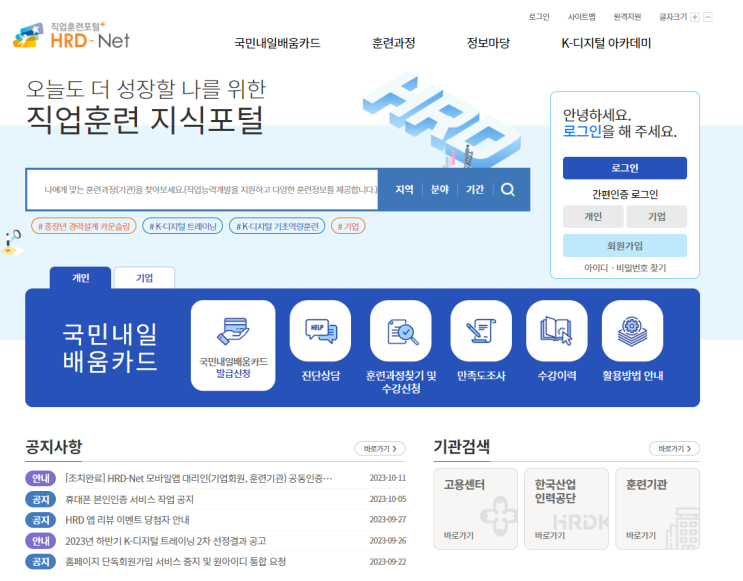743x581 pixels.
Task: Click the floating telescope mascot icon
Action: [11, 242]
